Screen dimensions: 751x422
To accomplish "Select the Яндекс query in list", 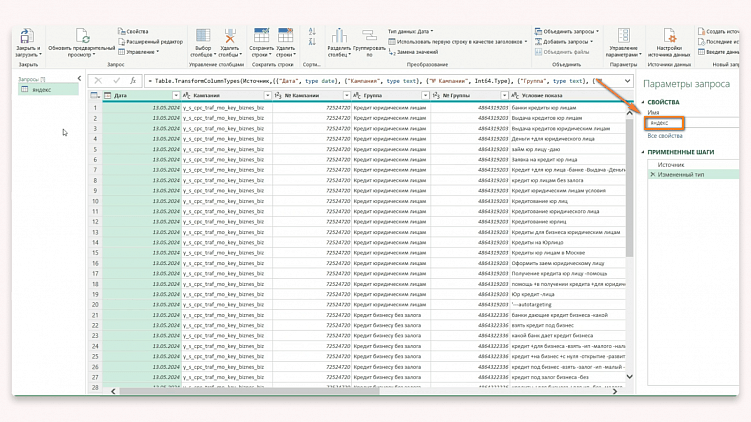I will (43, 90).
